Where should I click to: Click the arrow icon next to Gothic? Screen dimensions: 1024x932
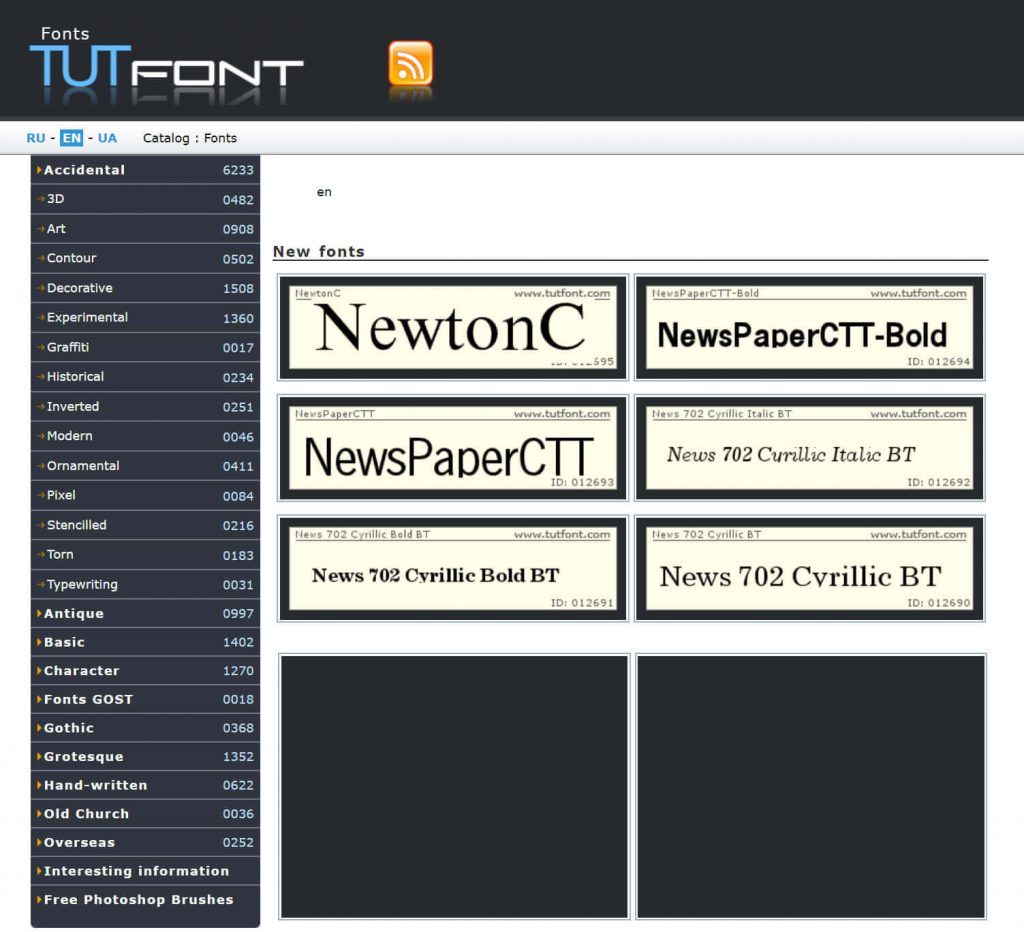point(40,728)
